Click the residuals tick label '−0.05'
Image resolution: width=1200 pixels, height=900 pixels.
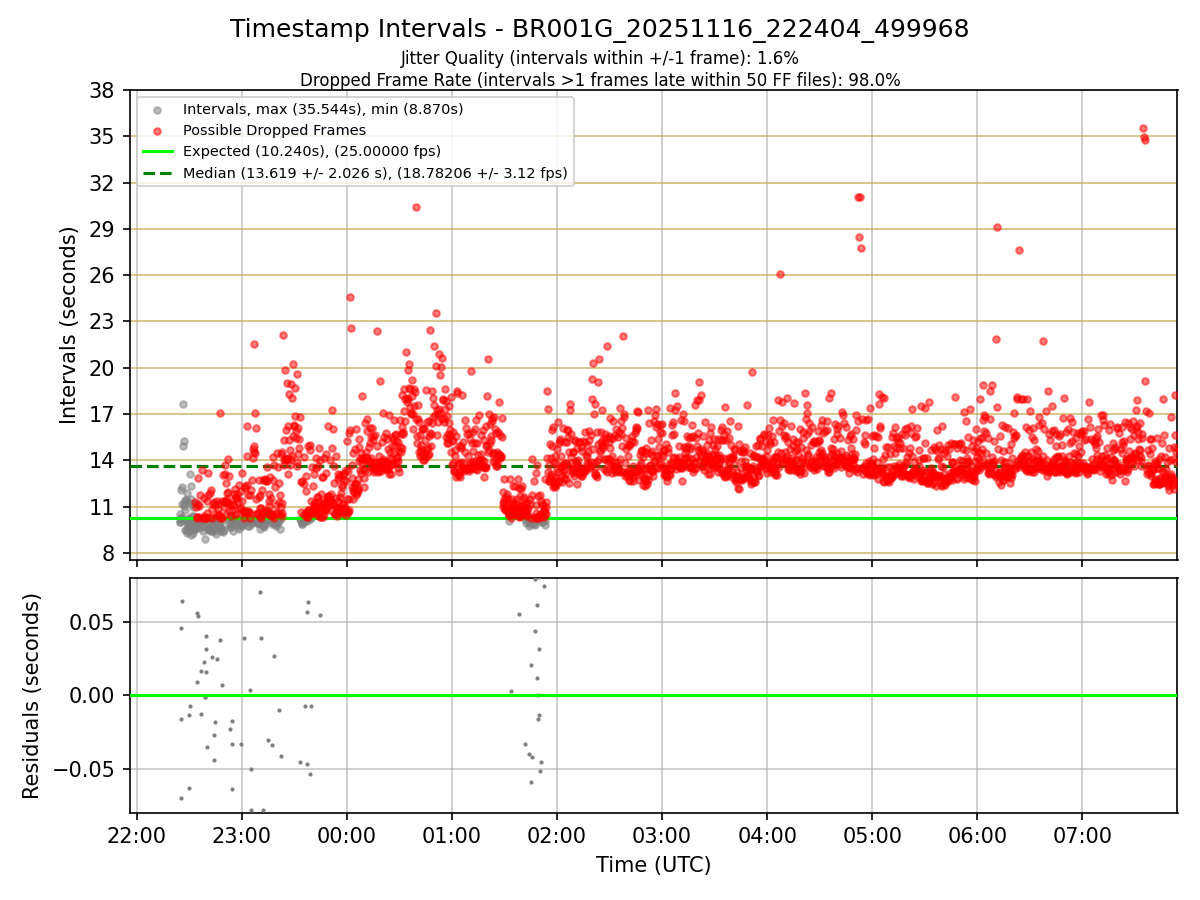(85, 769)
